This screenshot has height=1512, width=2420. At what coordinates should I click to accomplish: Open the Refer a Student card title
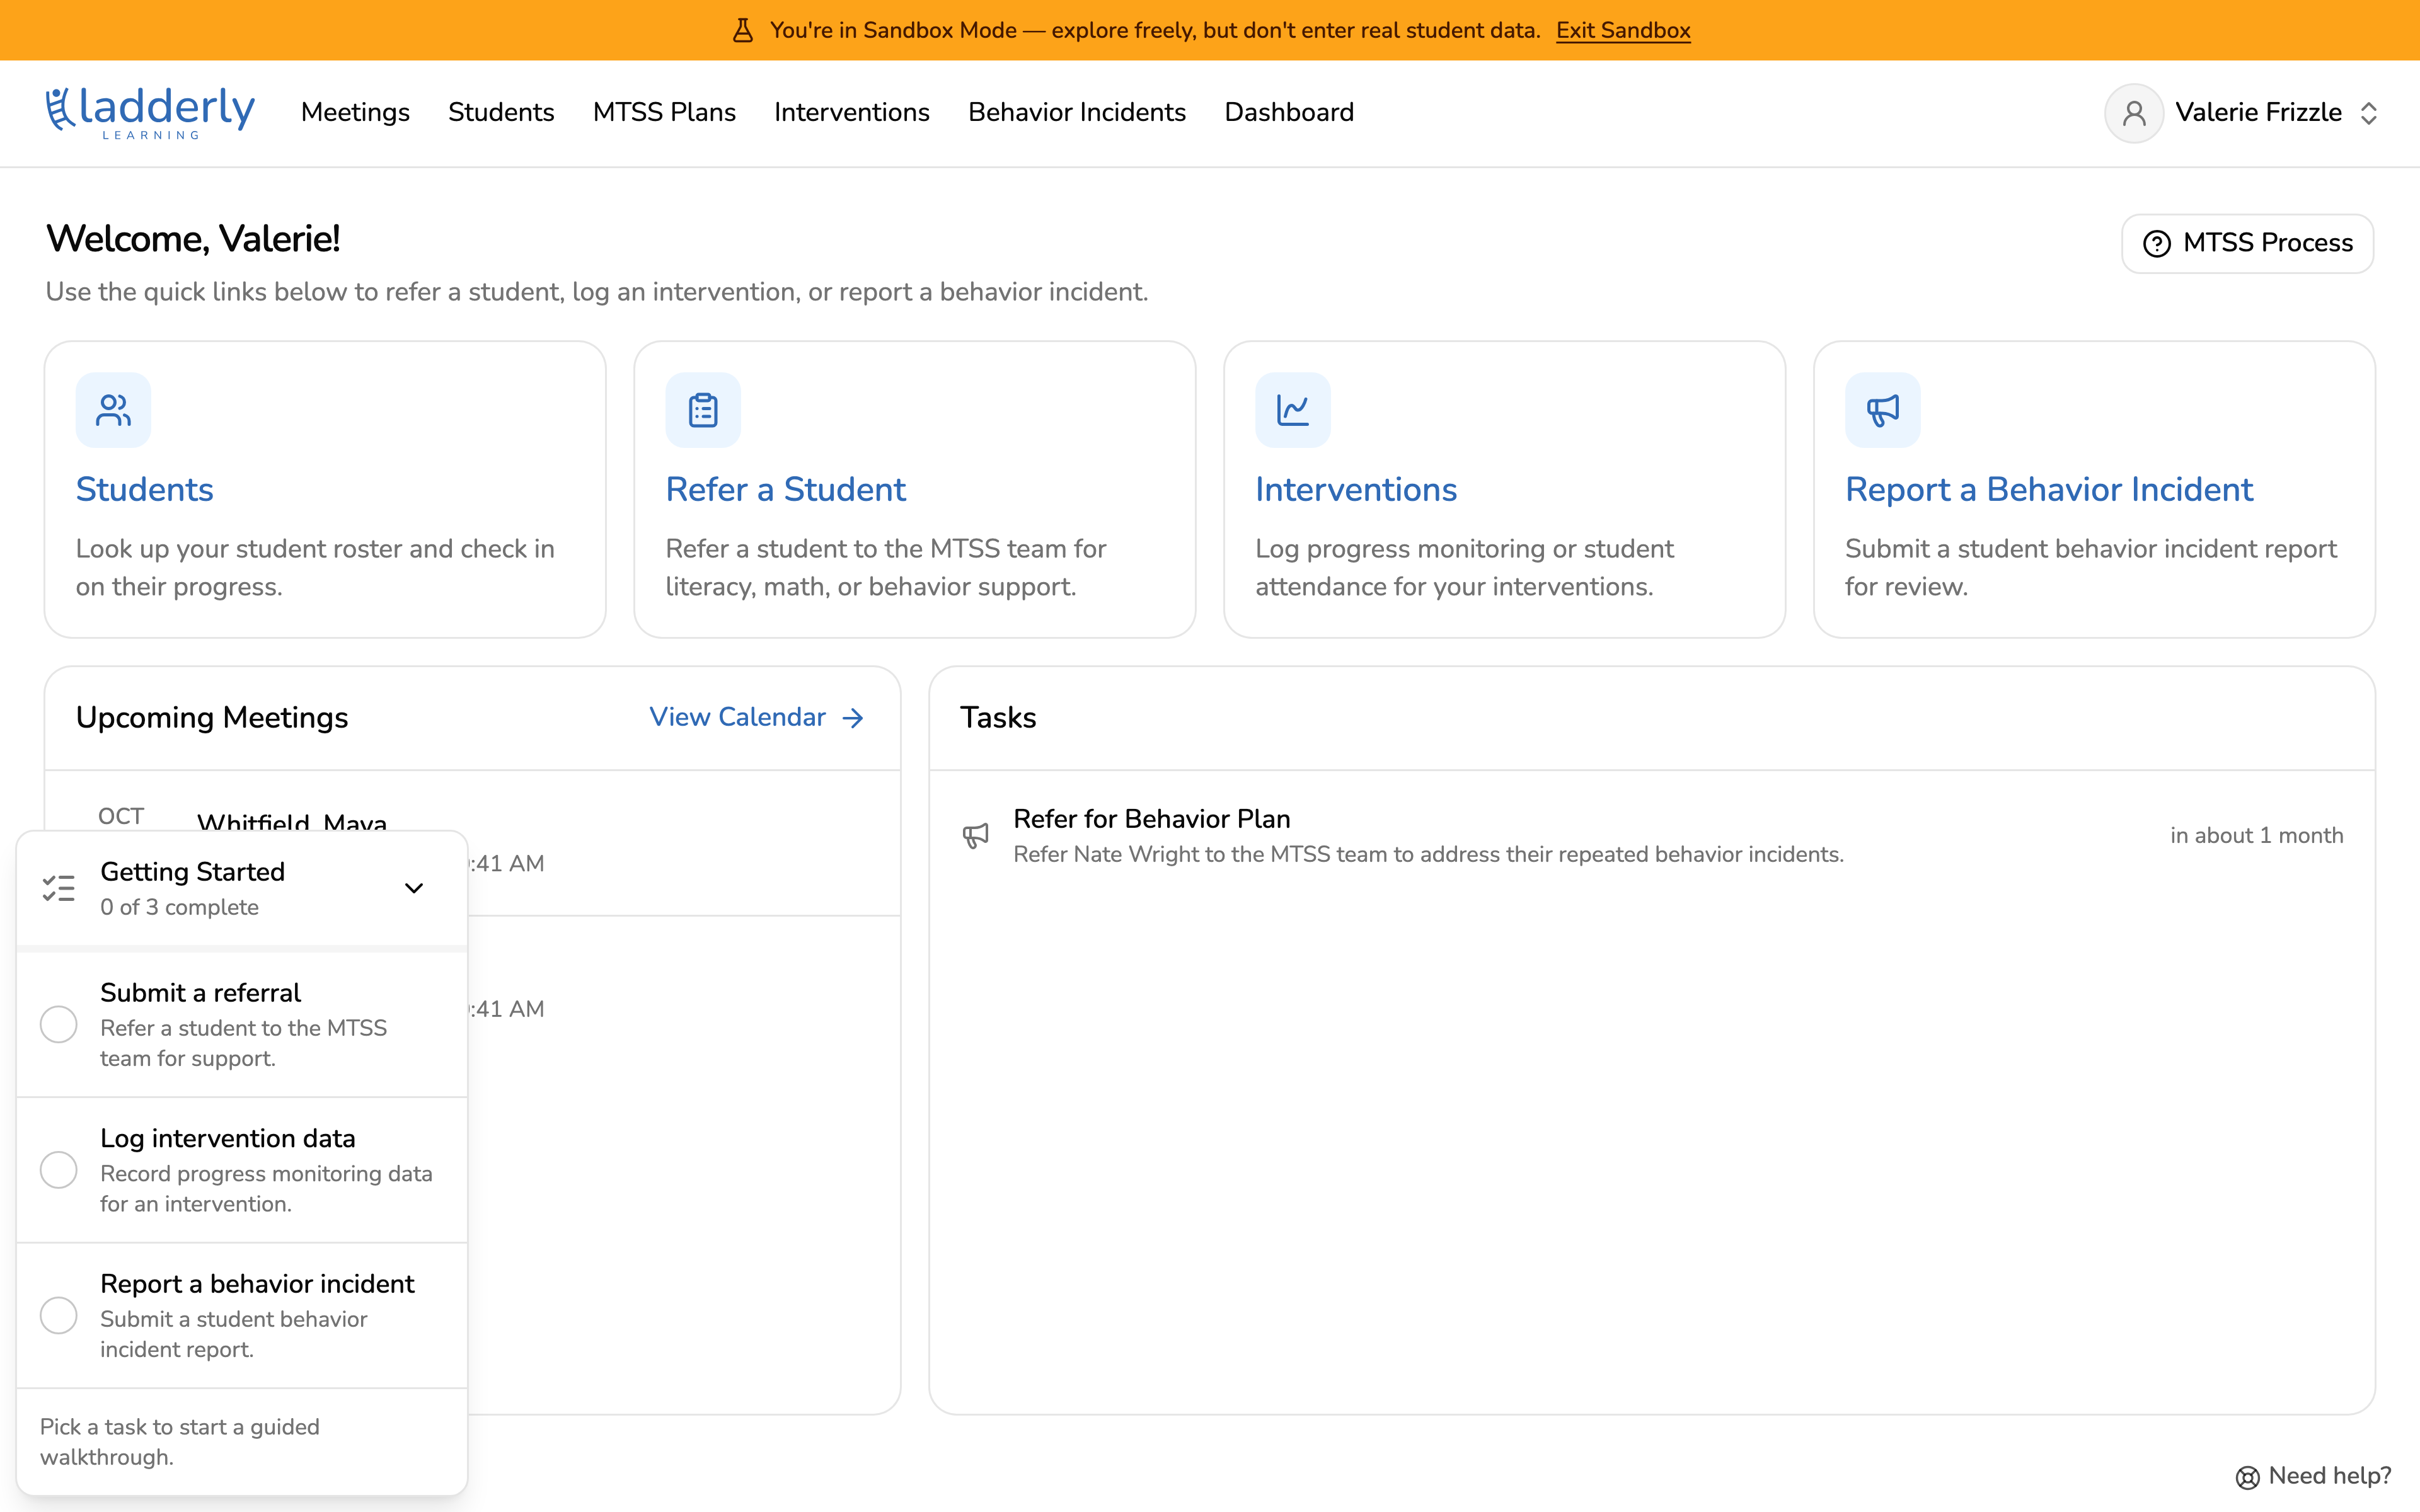[786, 489]
